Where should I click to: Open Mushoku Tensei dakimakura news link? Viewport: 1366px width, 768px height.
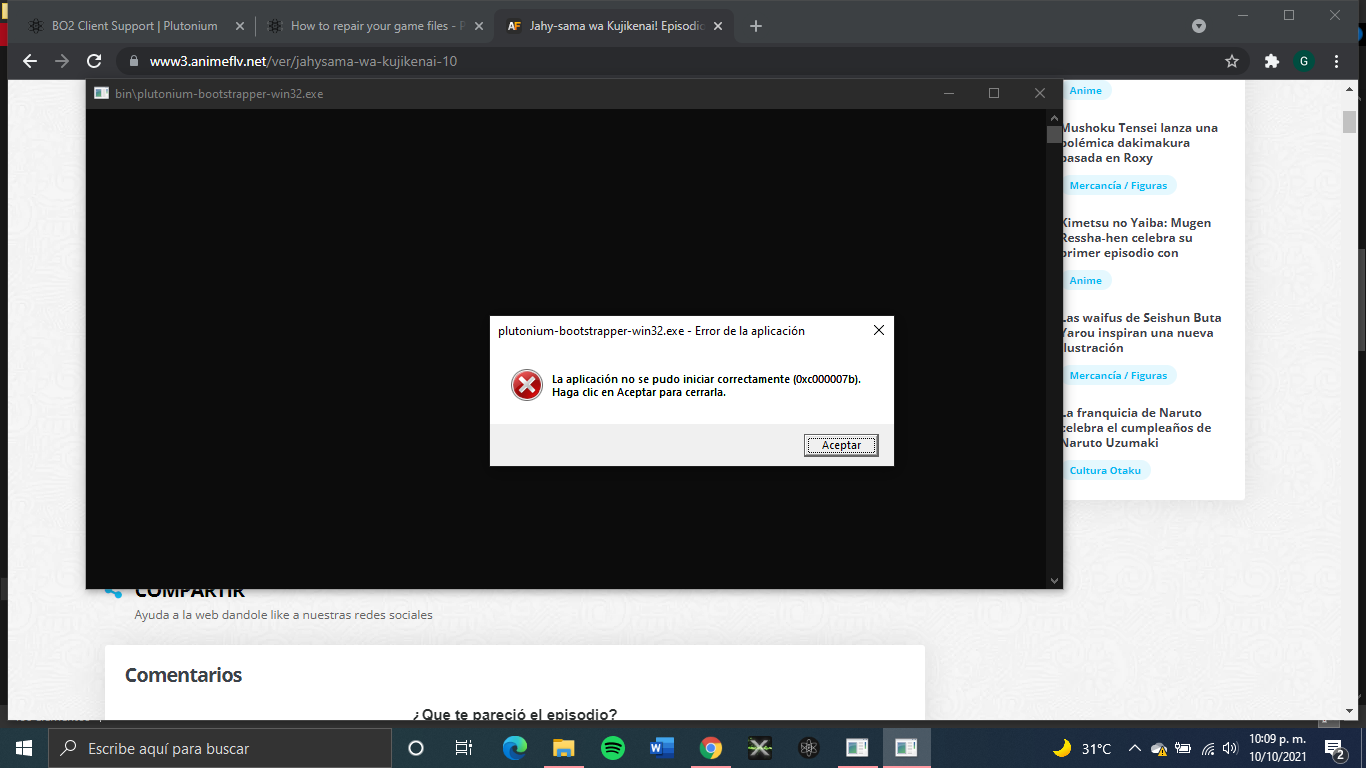pyautogui.click(x=1139, y=143)
